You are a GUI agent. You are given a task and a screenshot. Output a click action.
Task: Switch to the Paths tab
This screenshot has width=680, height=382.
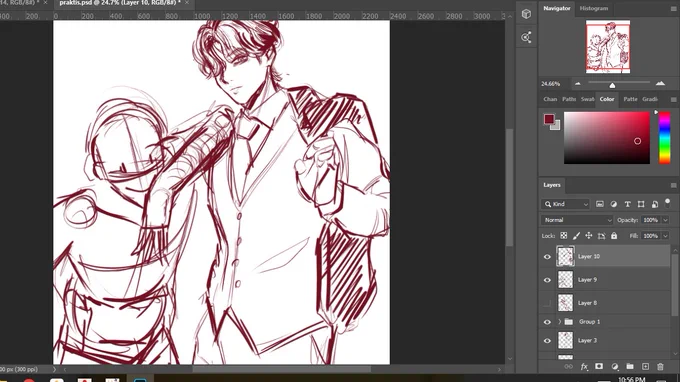tap(569, 99)
